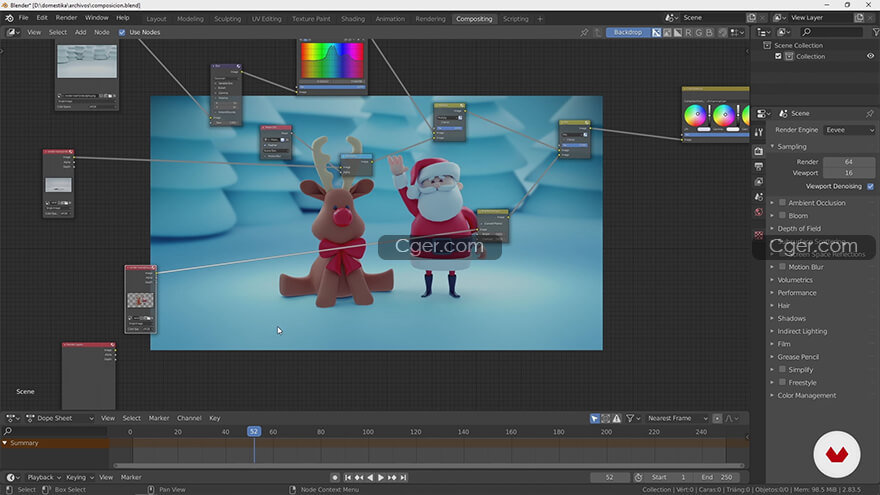Click the blue frame 52 playhead marker
This screenshot has height=495, width=880.
[x=254, y=432]
